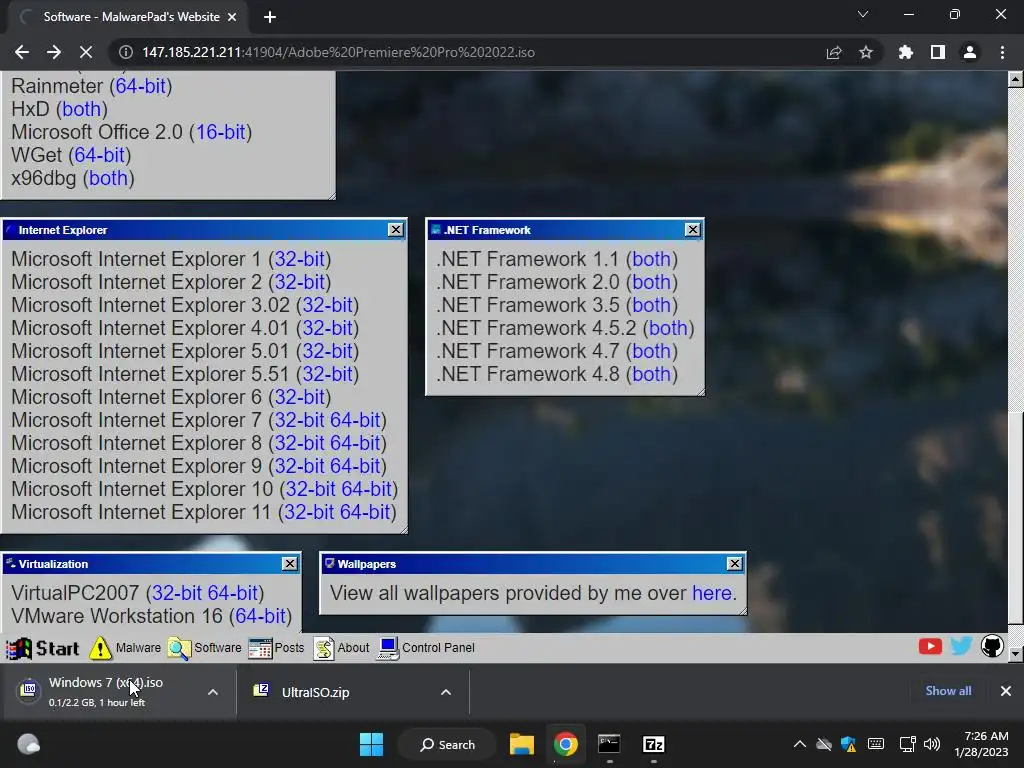This screenshot has height=768, width=1024.
Task: Open the date and time clock
Action: 981,744
